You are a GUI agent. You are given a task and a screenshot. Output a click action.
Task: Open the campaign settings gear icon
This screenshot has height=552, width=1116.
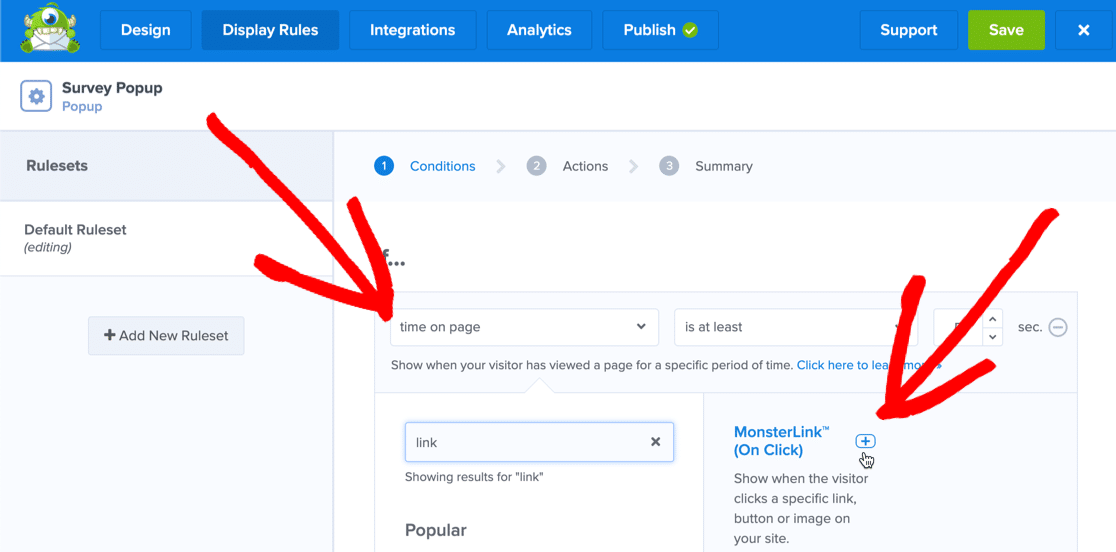click(x=36, y=96)
